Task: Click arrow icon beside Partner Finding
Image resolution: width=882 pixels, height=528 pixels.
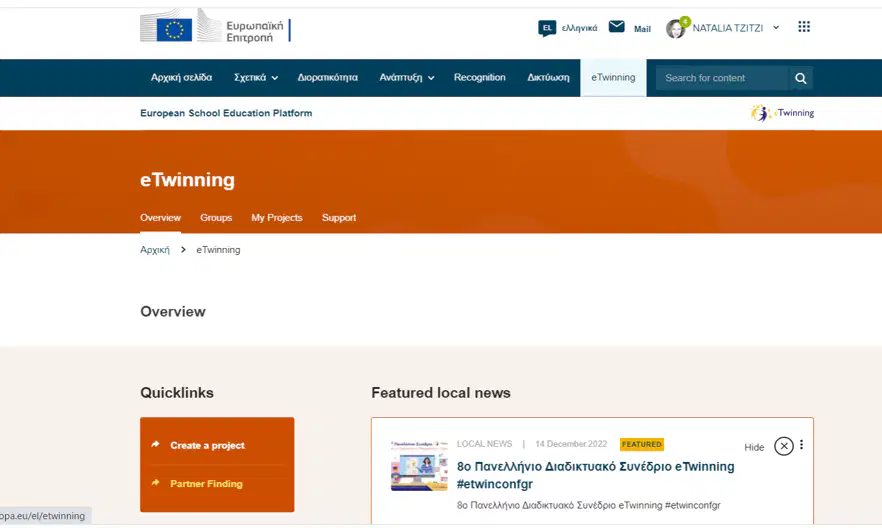Action: pos(156,482)
